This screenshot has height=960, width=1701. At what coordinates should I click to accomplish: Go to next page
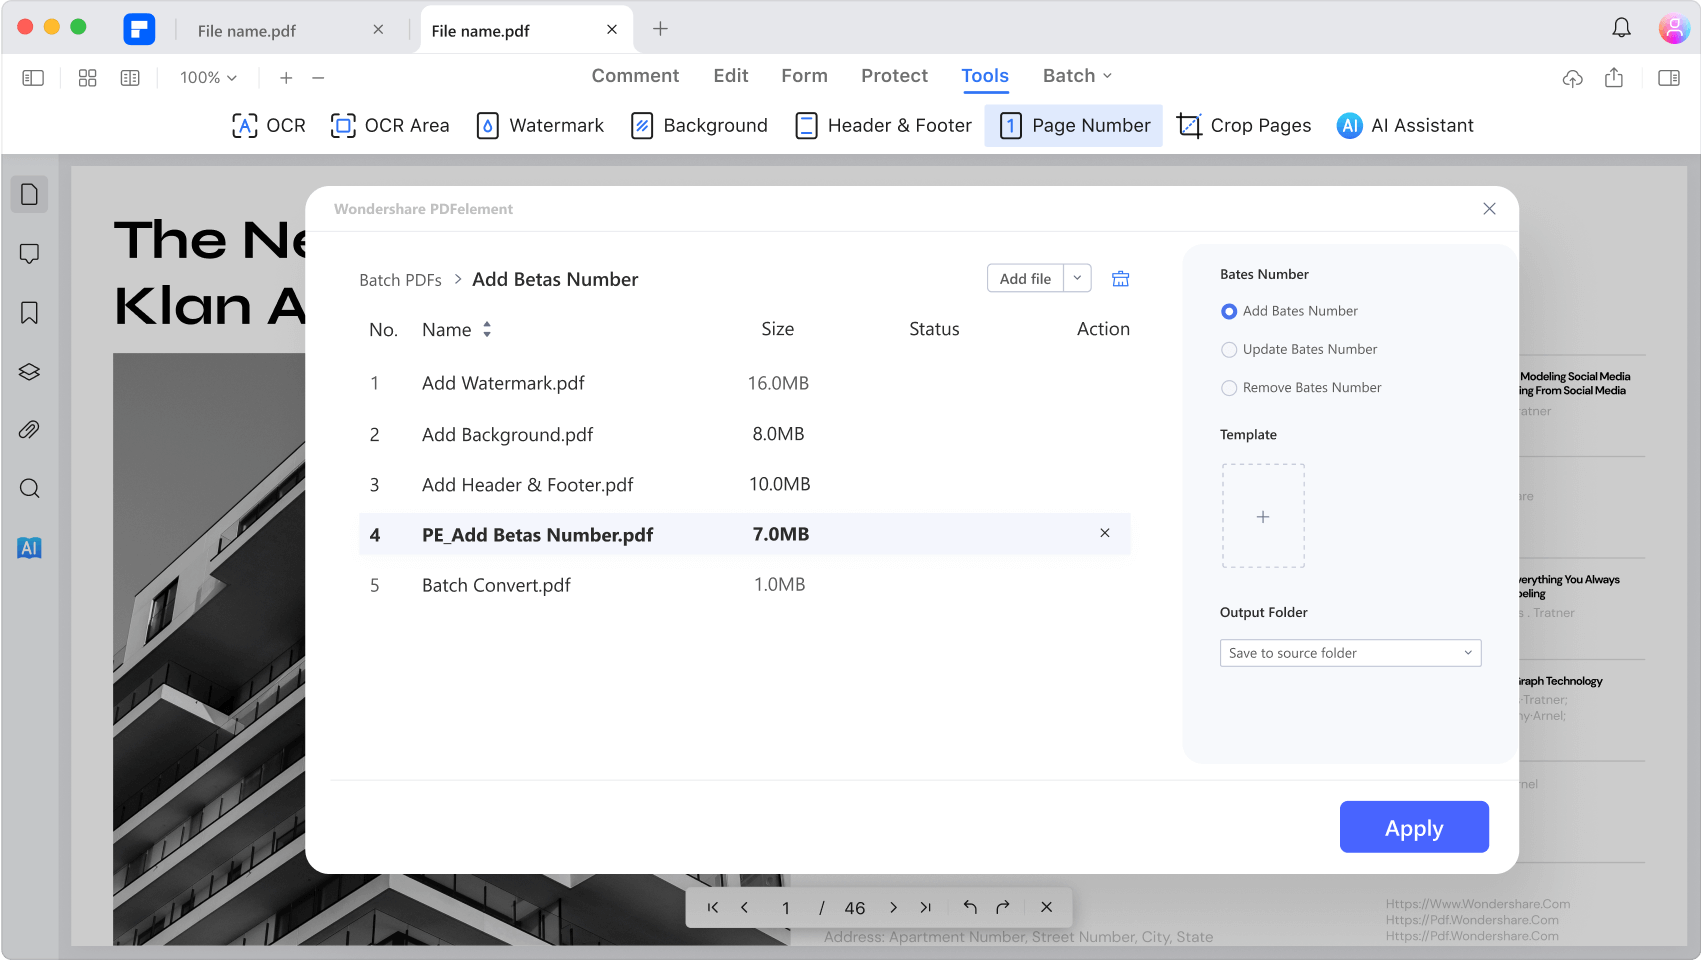click(894, 908)
